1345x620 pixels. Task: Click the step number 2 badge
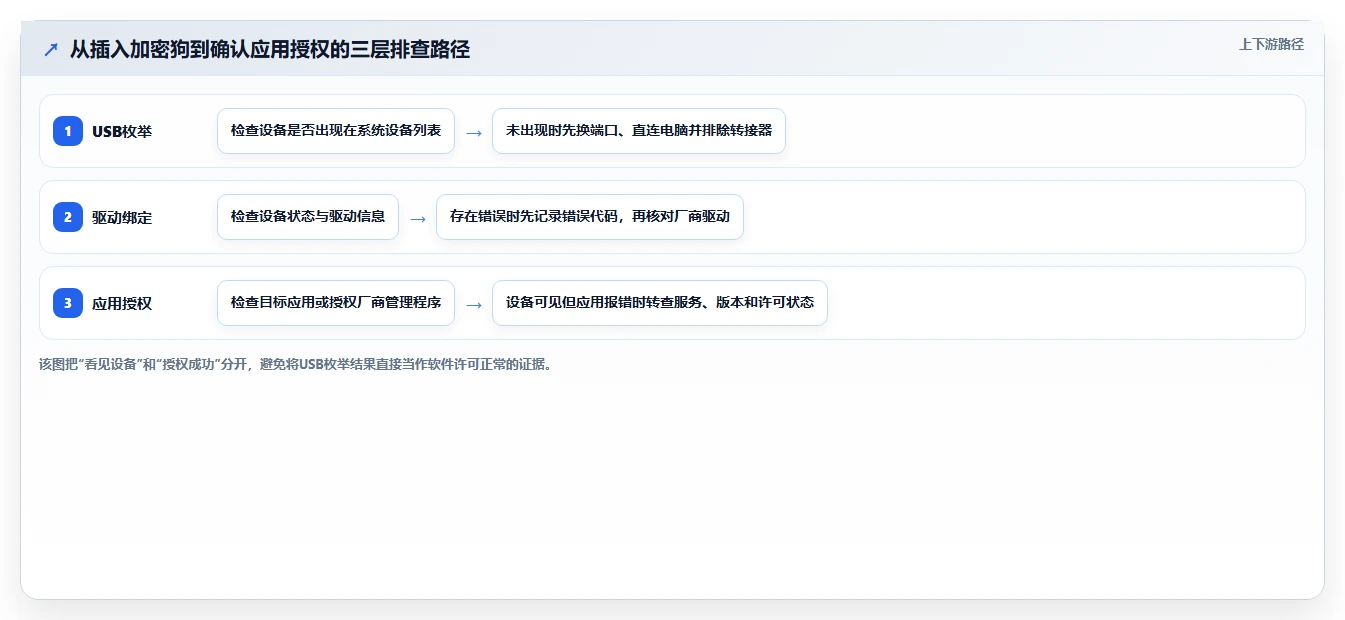click(68, 217)
